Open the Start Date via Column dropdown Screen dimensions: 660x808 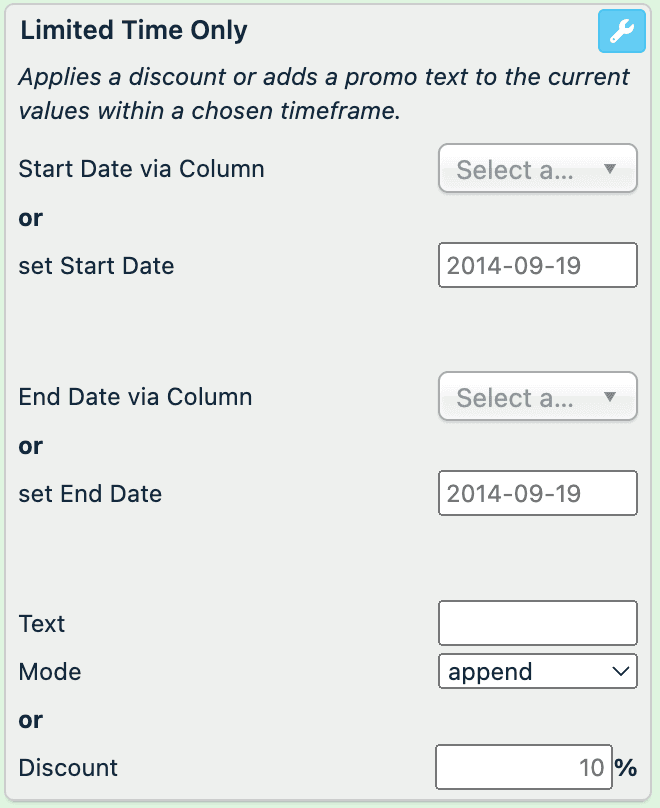[537, 169]
